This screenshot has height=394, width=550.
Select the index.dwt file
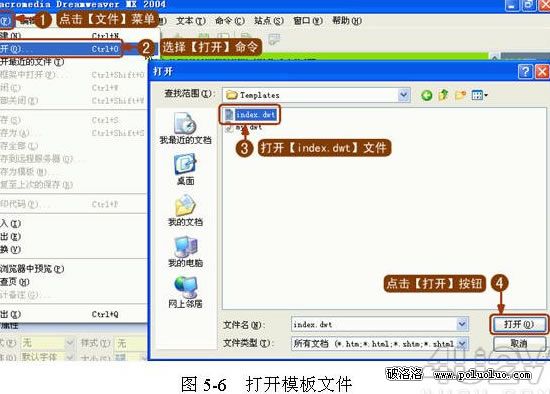coord(250,114)
